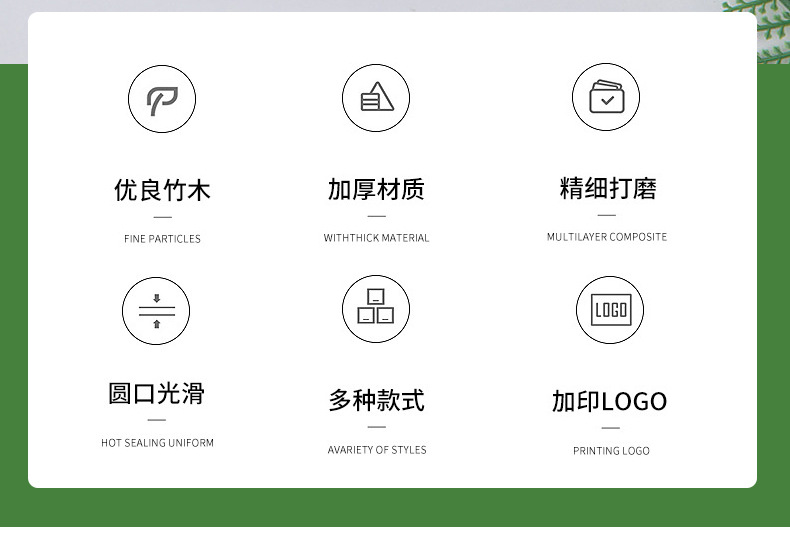The width and height of the screenshot is (790, 543).
Task: Click the stacked boxes icon above 多种款式
Action: coord(376,309)
